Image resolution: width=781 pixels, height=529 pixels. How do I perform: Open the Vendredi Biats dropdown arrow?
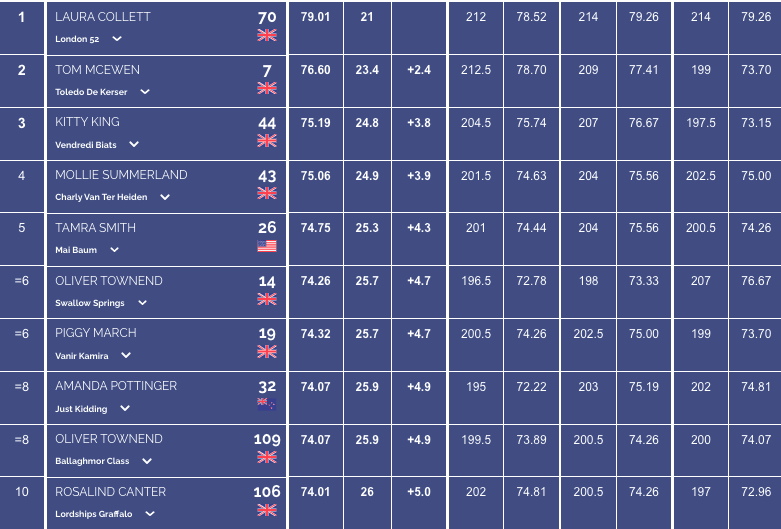(134, 144)
